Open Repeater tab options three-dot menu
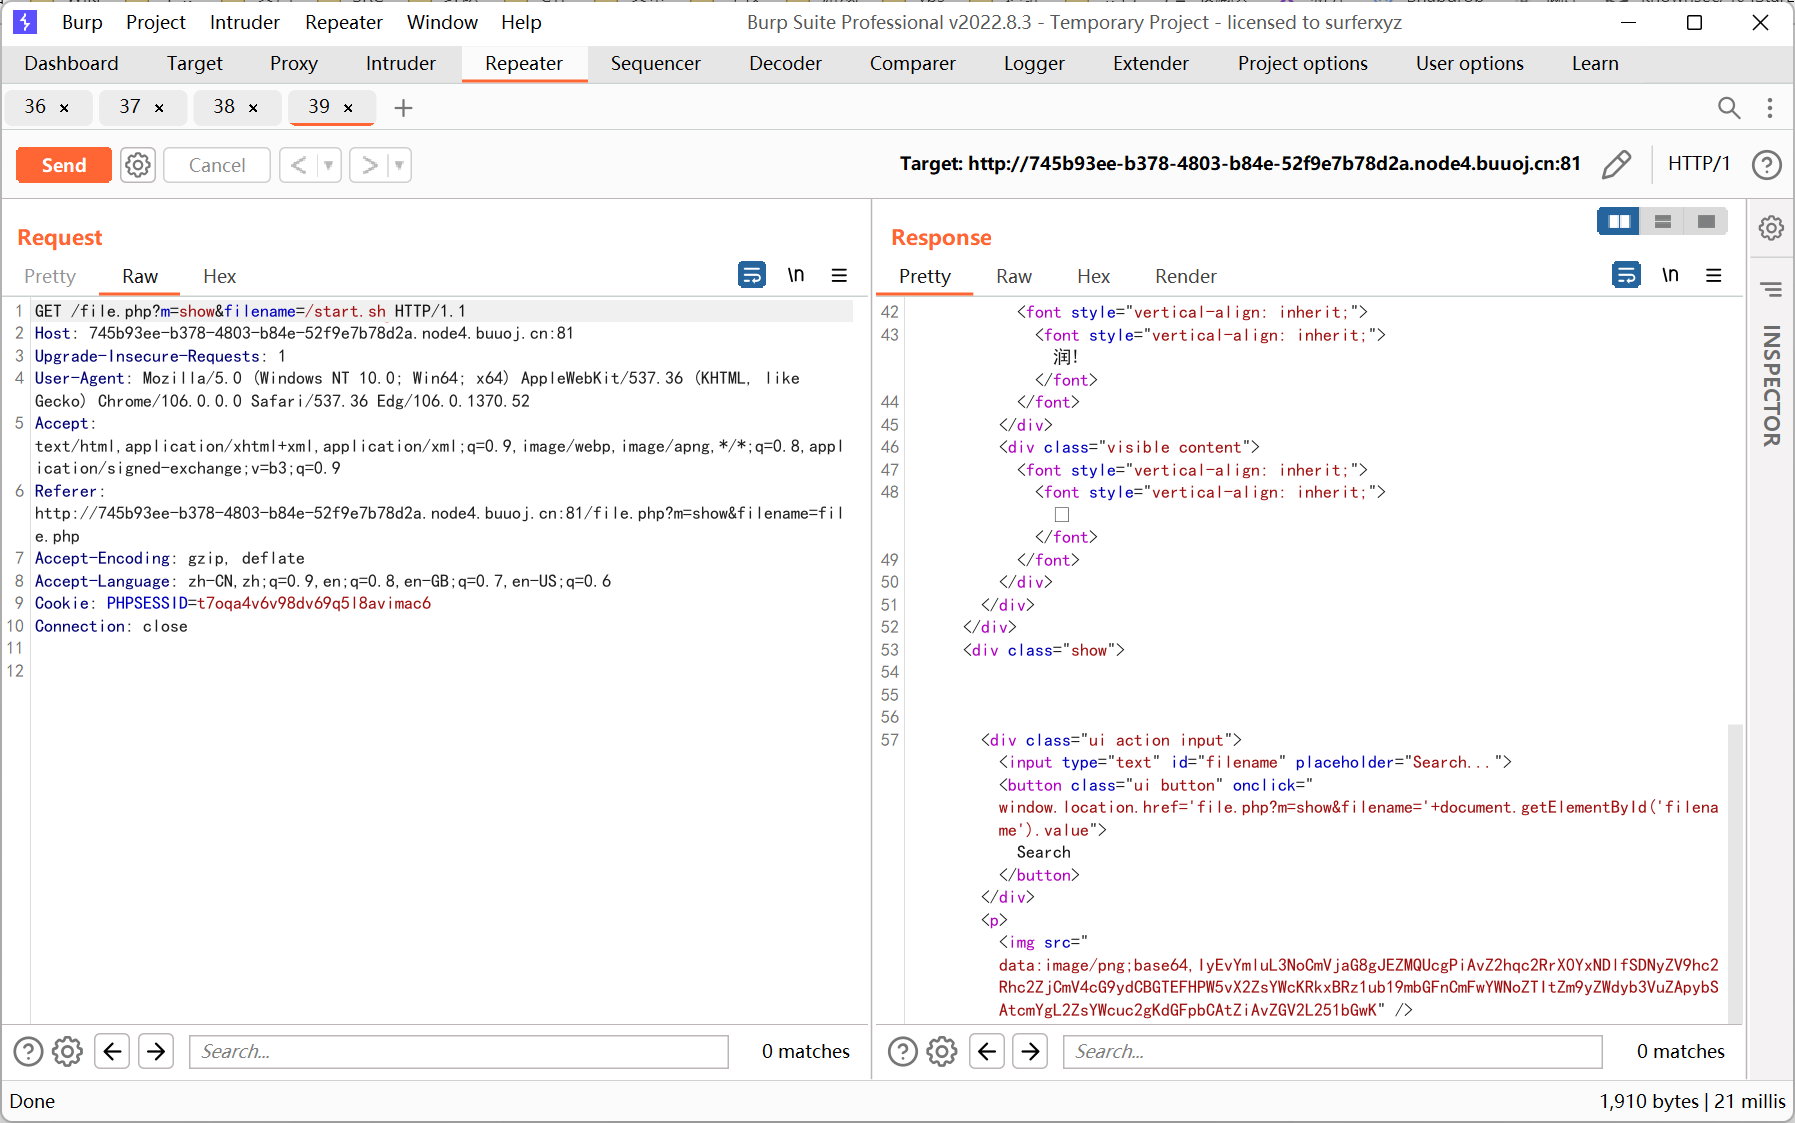Viewport: 1795px width, 1123px height. [x=1770, y=107]
